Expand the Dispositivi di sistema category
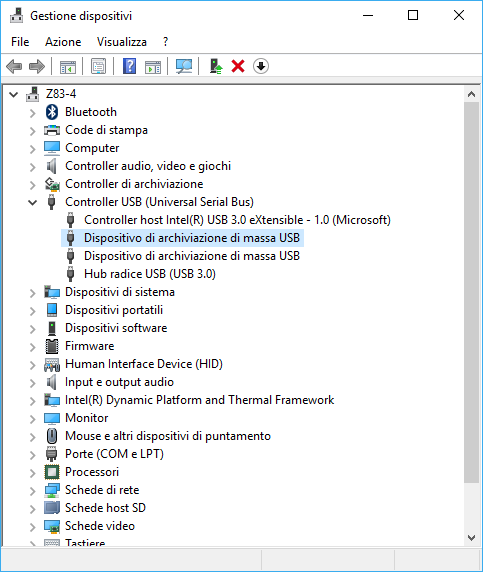 (32, 293)
